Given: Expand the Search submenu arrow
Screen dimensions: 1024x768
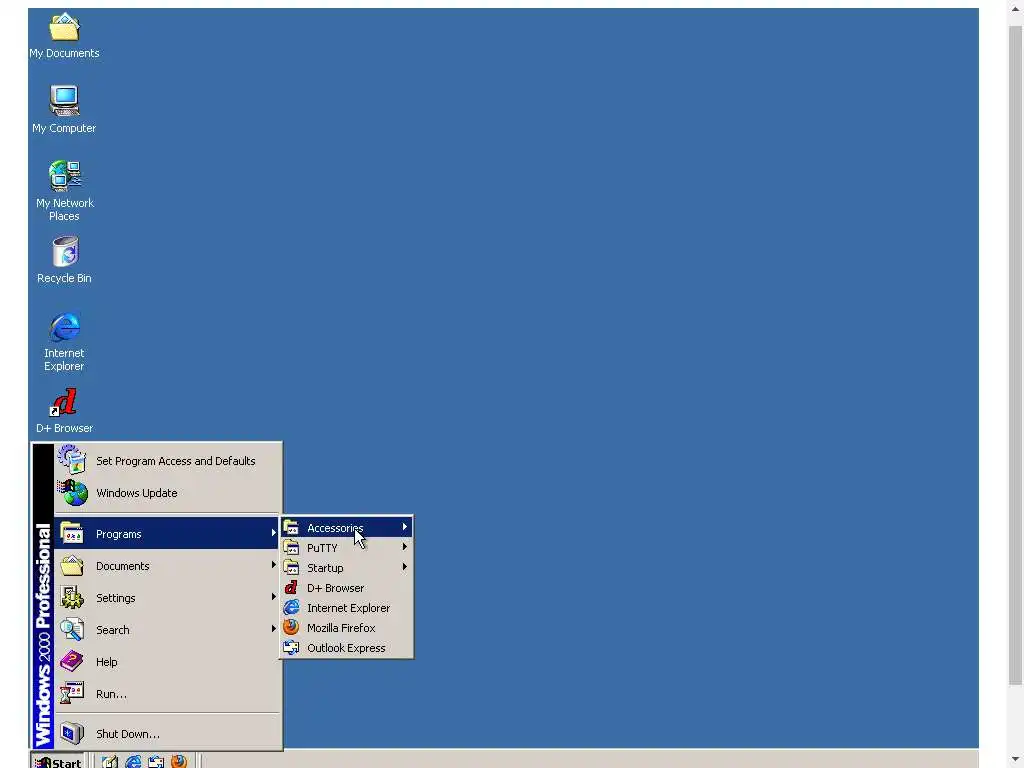Looking at the screenshot, I should (x=274, y=629).
